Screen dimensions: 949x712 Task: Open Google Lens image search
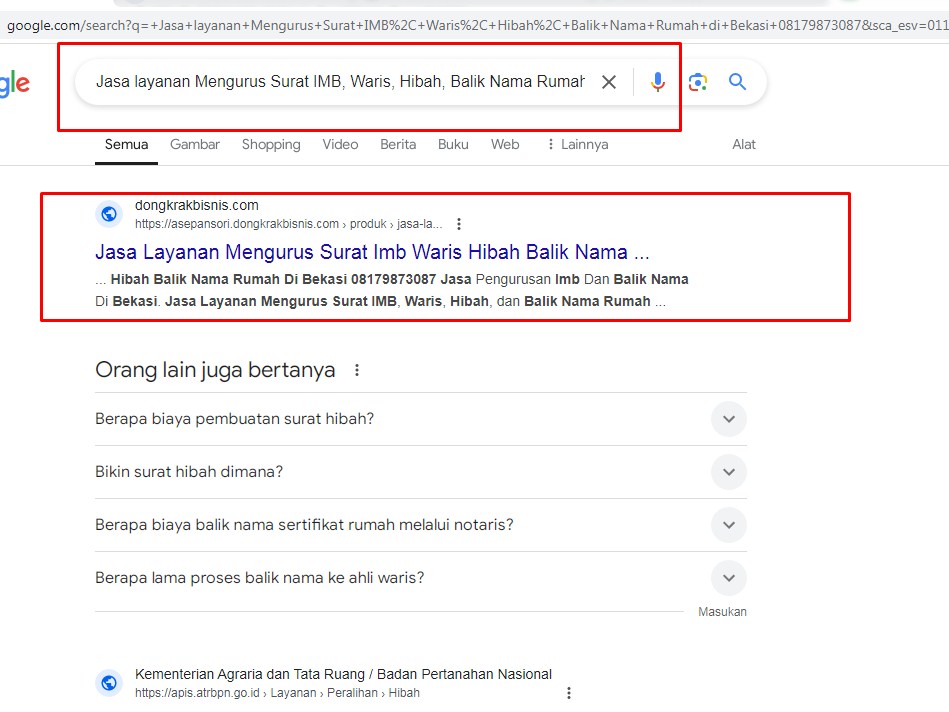pos(698,82)
